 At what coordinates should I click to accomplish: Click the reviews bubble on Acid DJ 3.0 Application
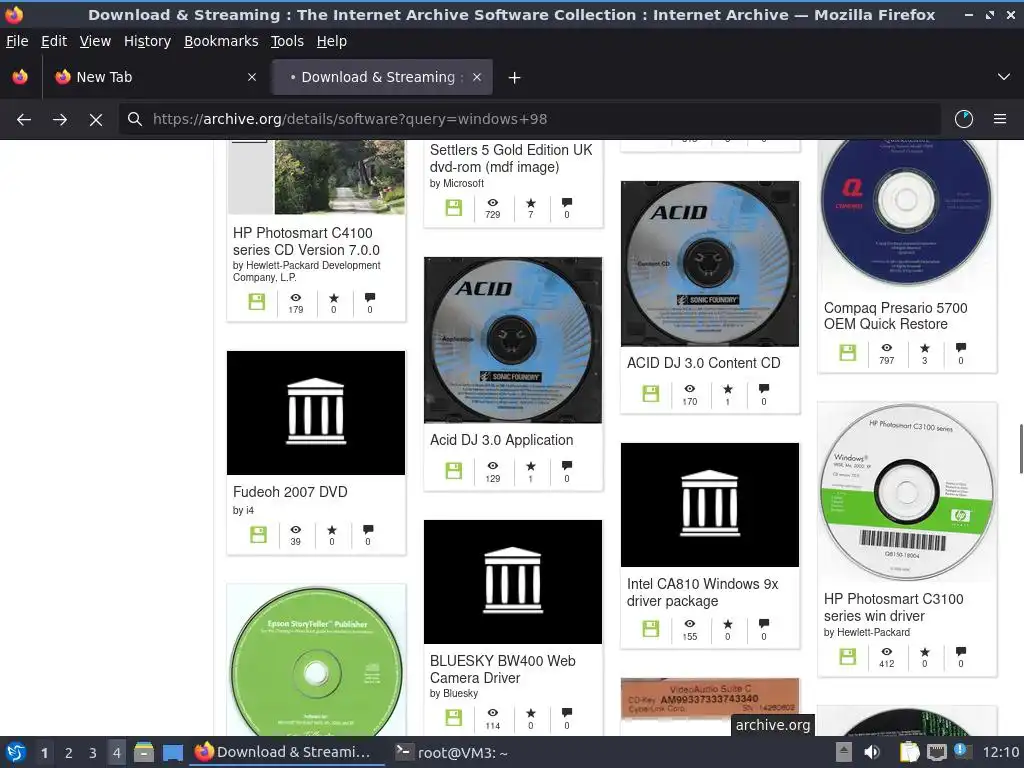[x=567, y=466]
